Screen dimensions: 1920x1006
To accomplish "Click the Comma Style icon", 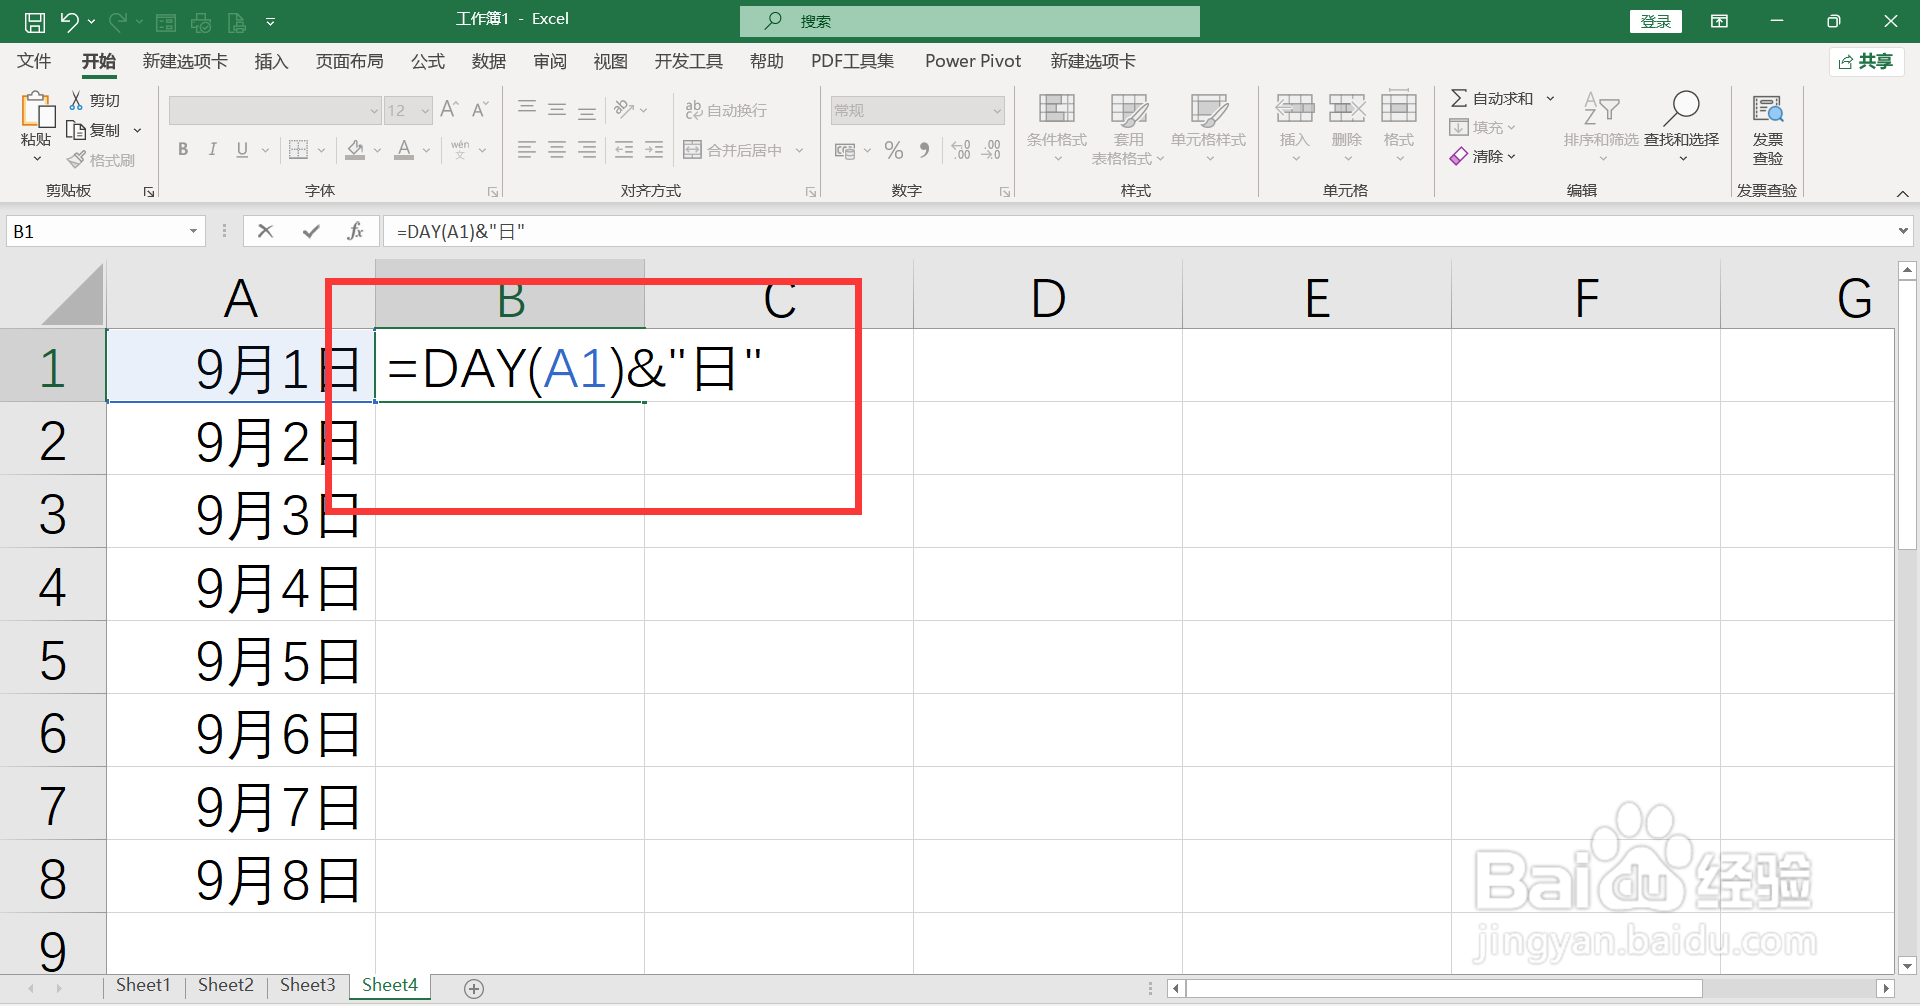I will [925, 150].
